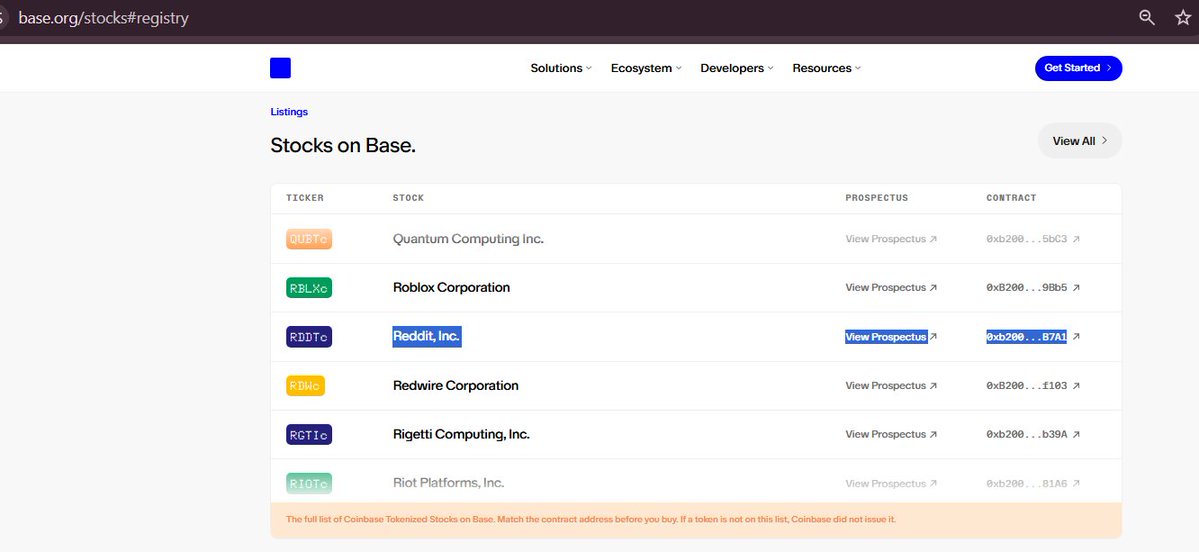This screenshot has width=1199, height=552.
Task: Open the arrow icon beside contract 0xB200...f103
Action: (x=1076, y=386)
